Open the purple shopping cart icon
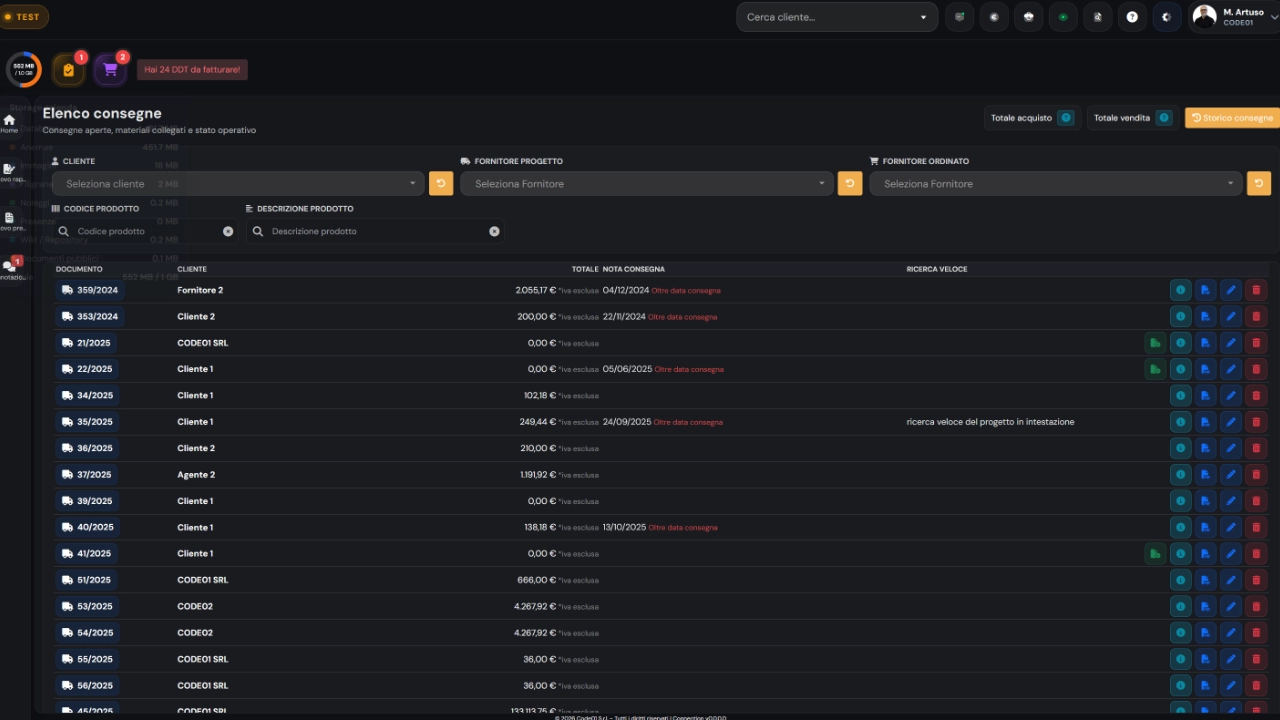The width and height of the screenshot is (1280, 720). (x=110, y=70)
